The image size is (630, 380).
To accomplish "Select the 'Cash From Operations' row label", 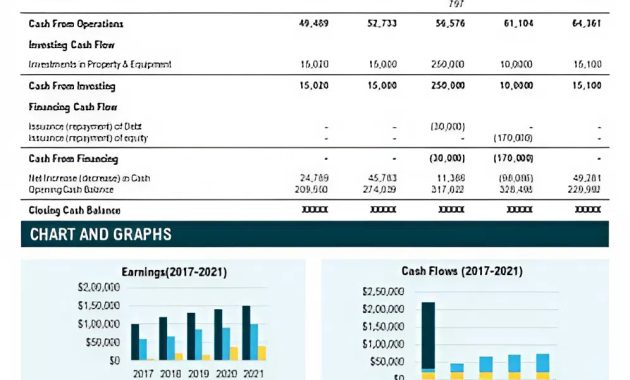I will pyautogui.click(x=76, y=24).
